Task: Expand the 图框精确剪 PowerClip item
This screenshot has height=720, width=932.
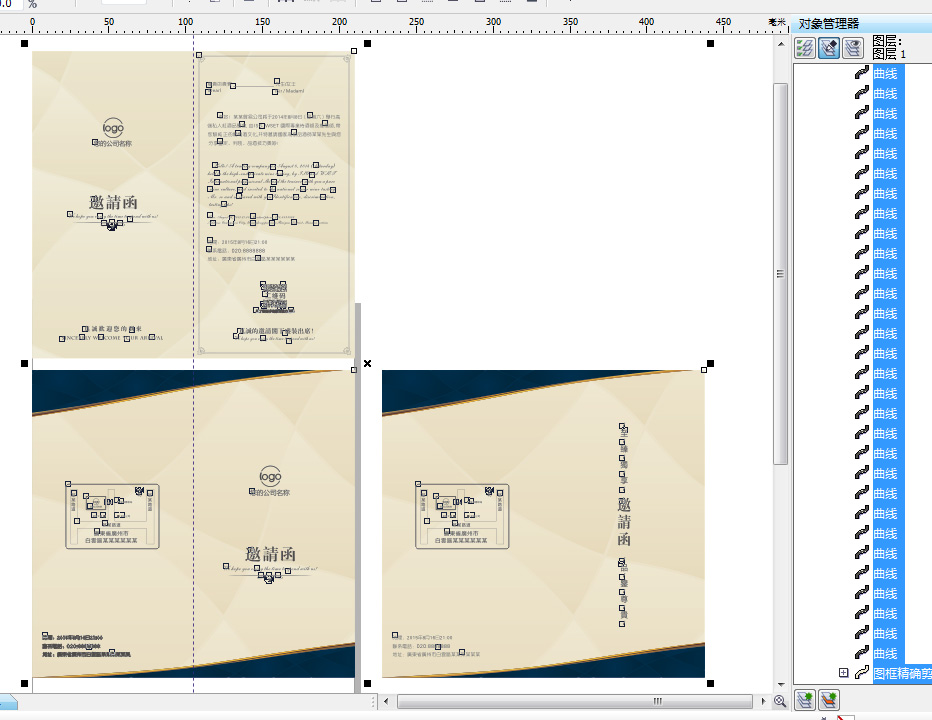Action: click(843, 672)
